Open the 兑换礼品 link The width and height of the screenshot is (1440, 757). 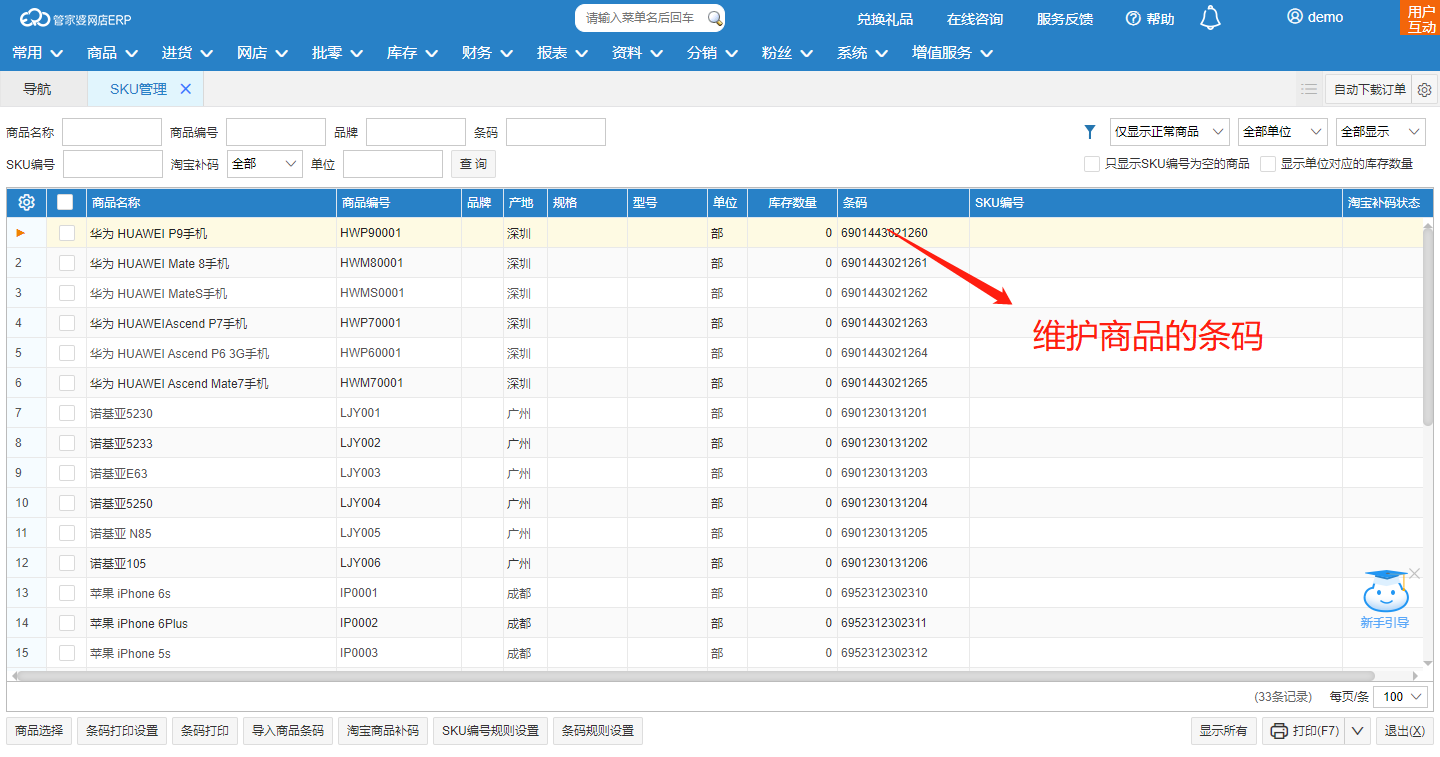click(x=885, y=19)
